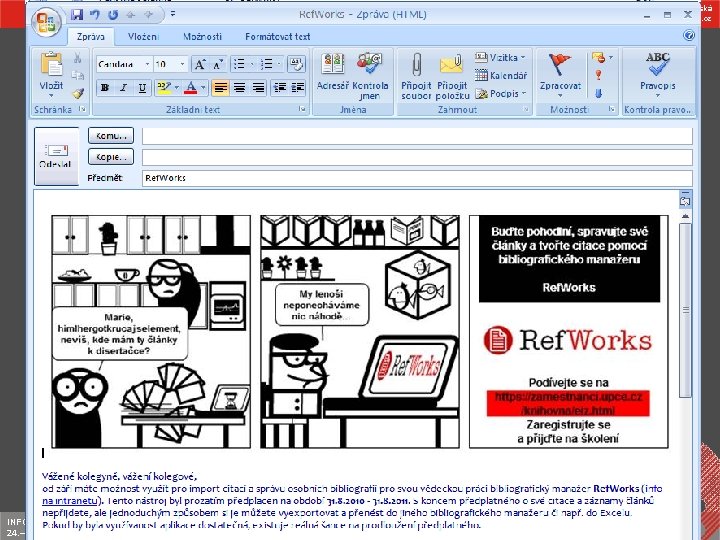Activate the format painter brush
This screenshot has height=540, width=720.
click(x=78, y=93)
